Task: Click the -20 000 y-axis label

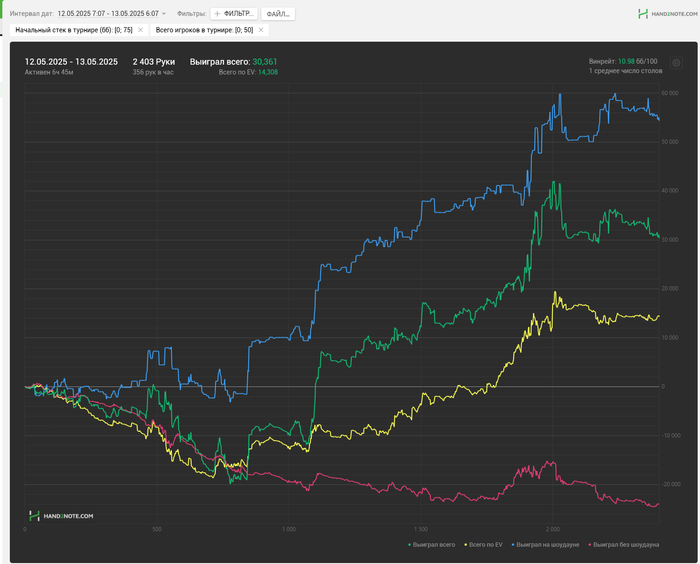Action: pos(671,484)
